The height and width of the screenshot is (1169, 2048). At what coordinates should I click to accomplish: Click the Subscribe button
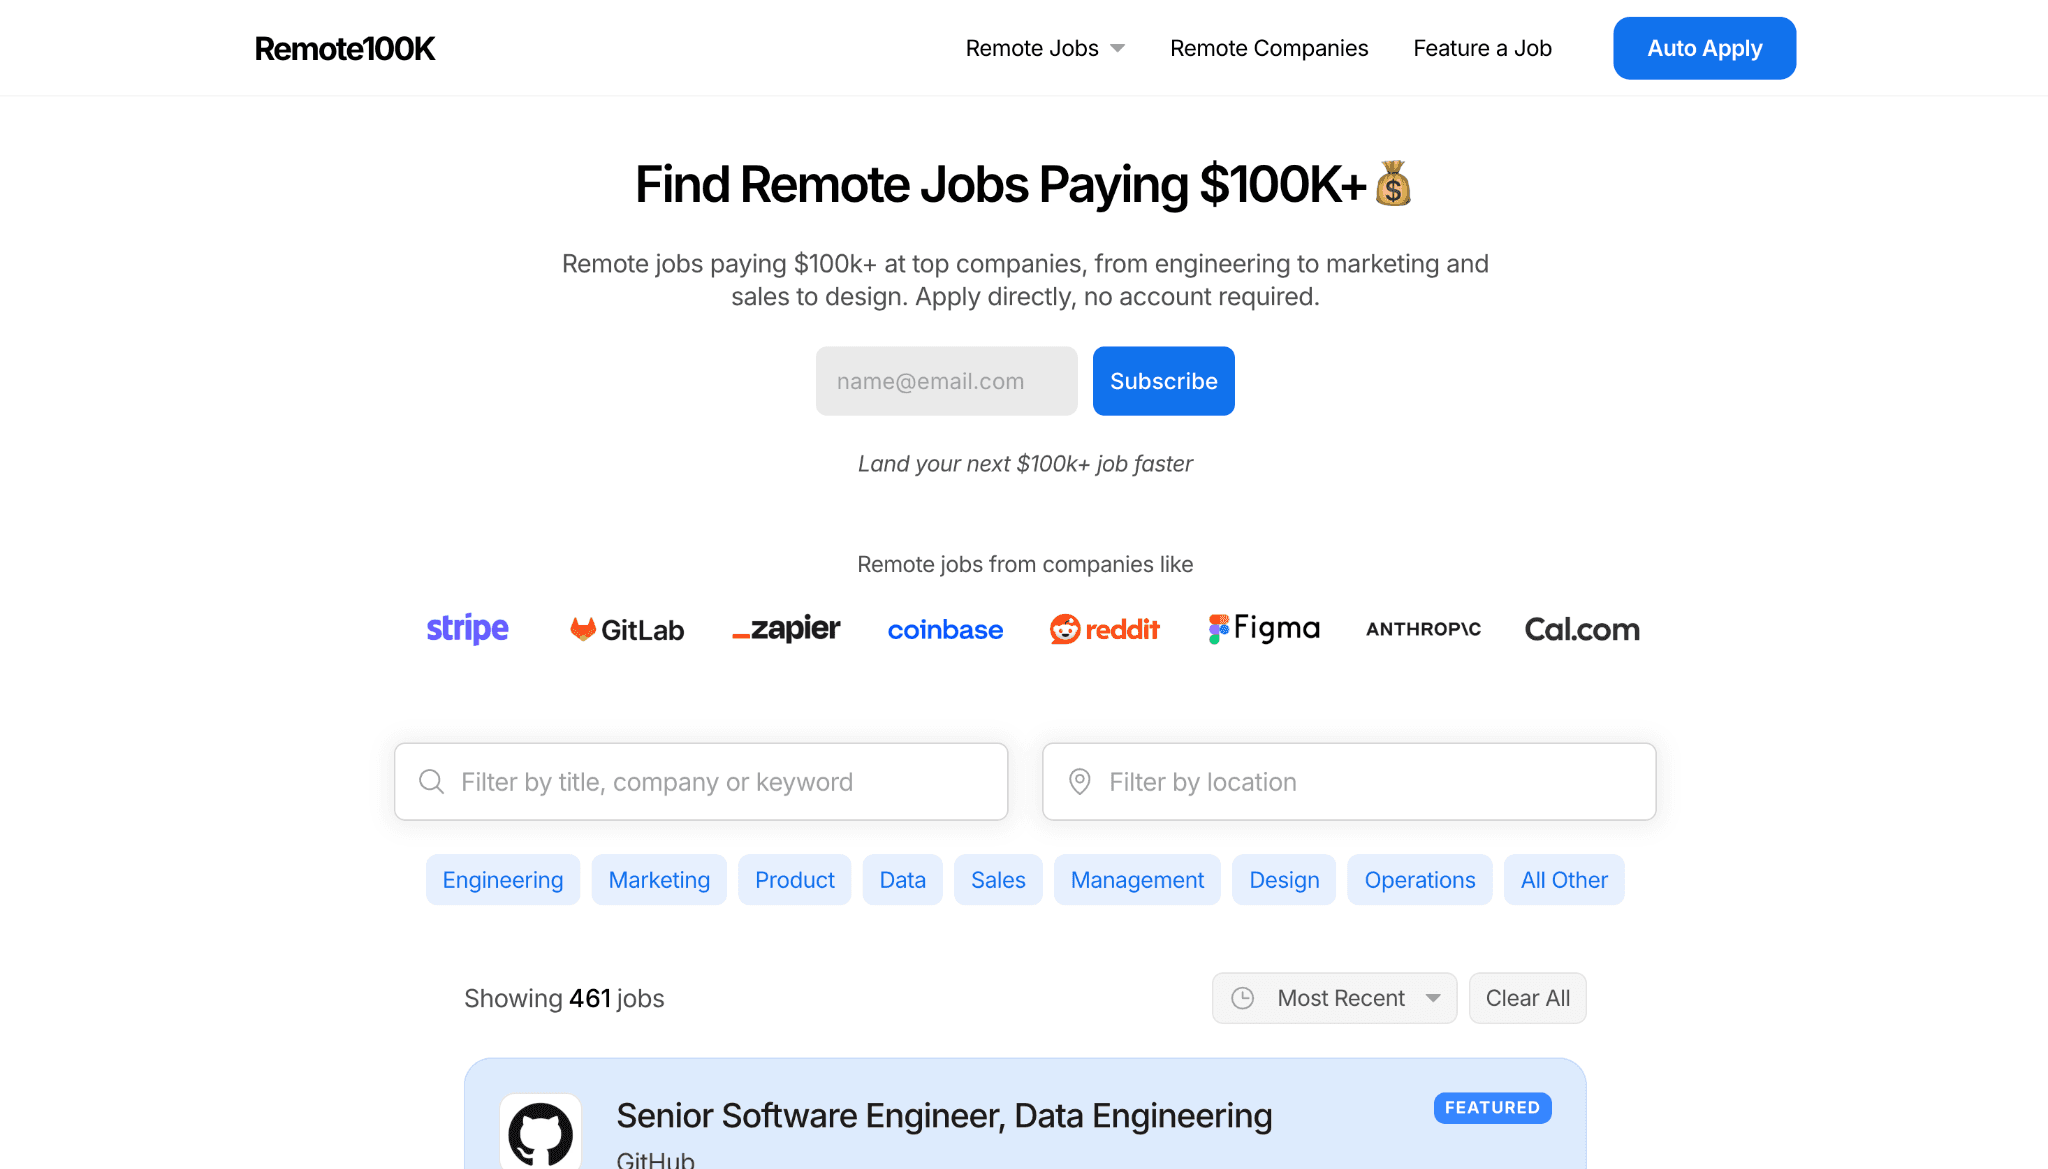click(x=1163, y=381)
